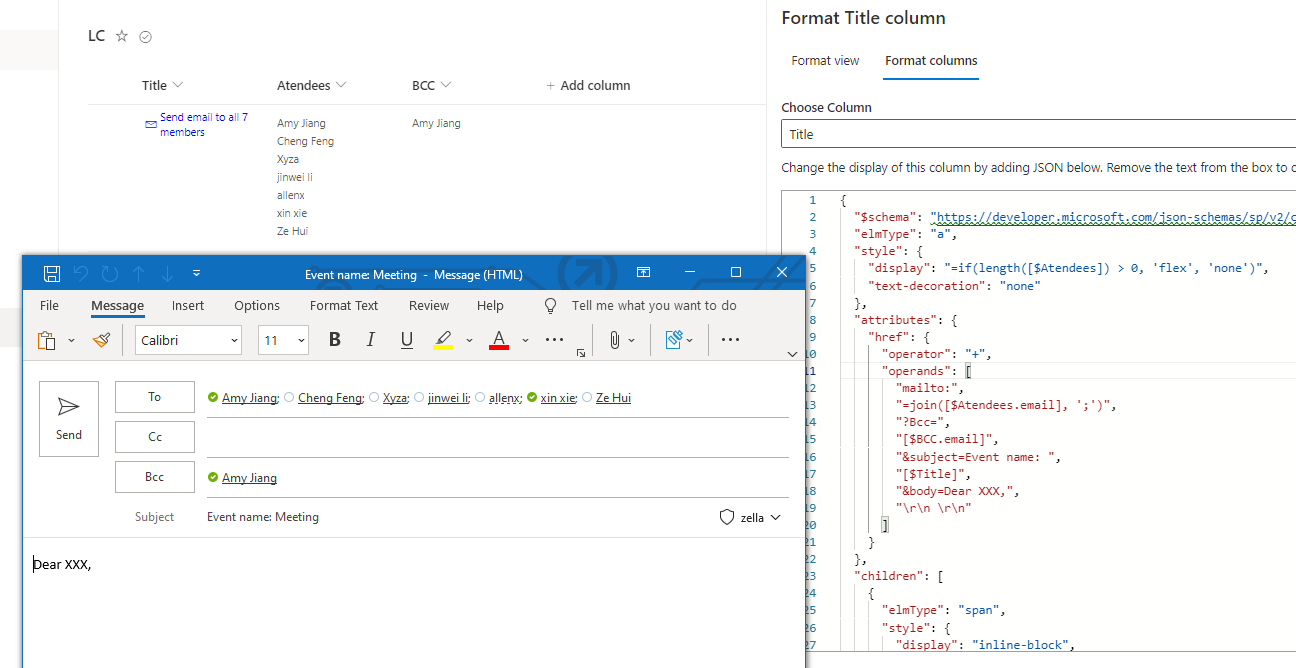Open the Basic Text dialog launcher
Screen dimensions: 1296x668
pyautogui.click(x=581, y=353)
